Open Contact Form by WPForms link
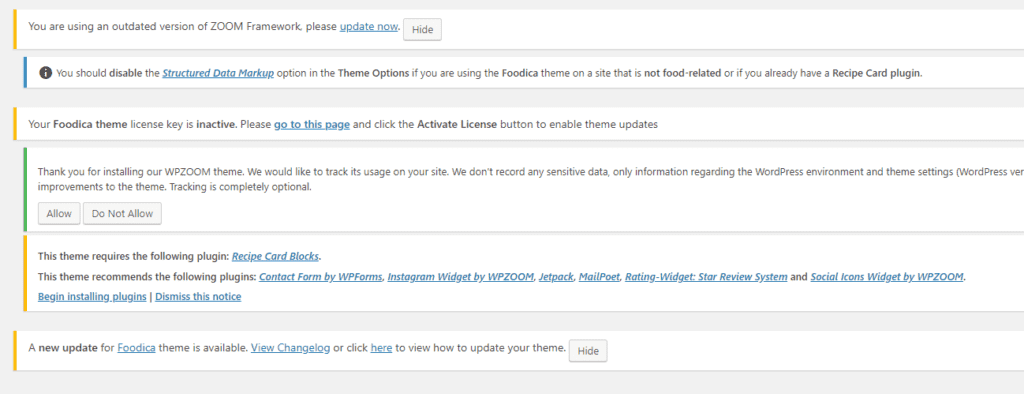Screen dimensions: 1024x394 (321, 276)
